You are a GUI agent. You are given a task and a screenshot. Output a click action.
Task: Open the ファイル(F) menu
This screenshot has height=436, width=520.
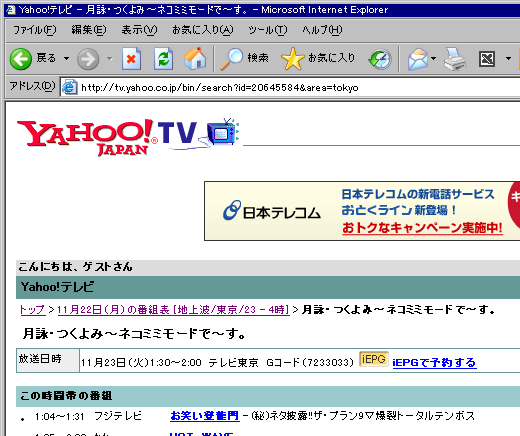pos(35,30)
